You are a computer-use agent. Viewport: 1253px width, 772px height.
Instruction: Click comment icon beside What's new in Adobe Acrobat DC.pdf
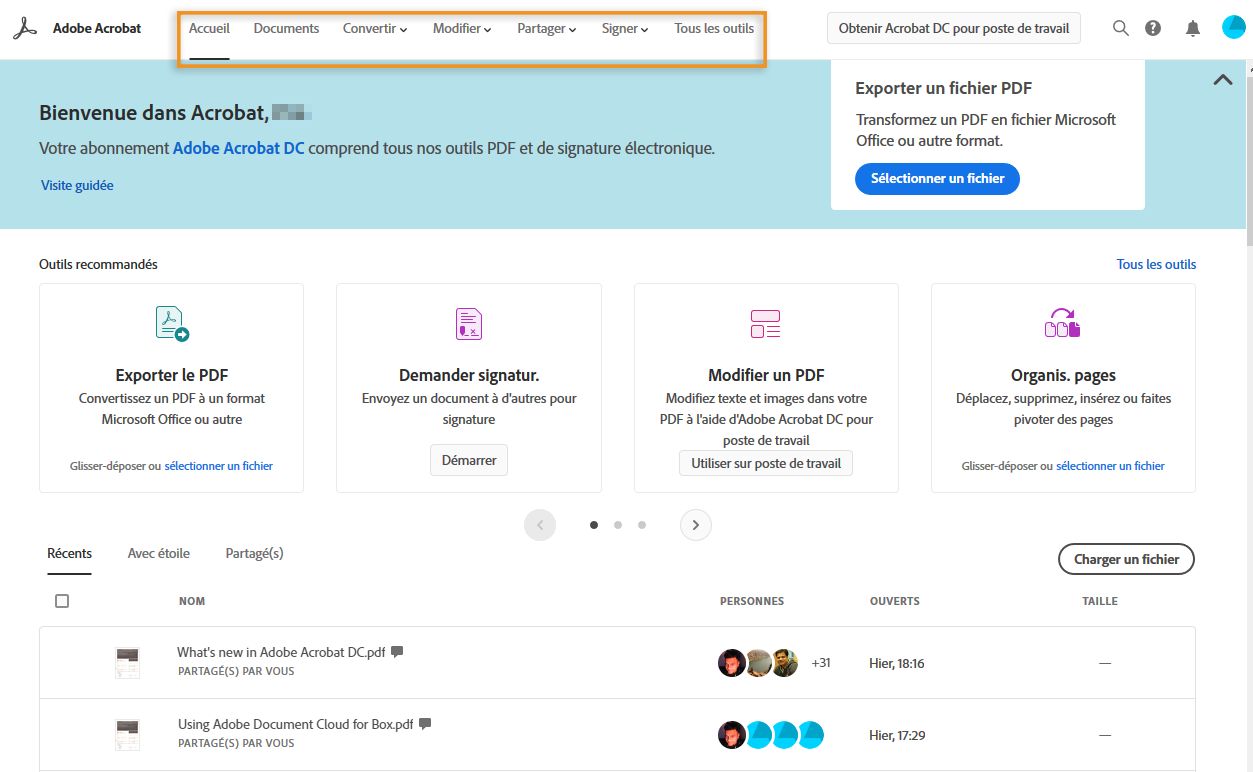coord(397,651)
